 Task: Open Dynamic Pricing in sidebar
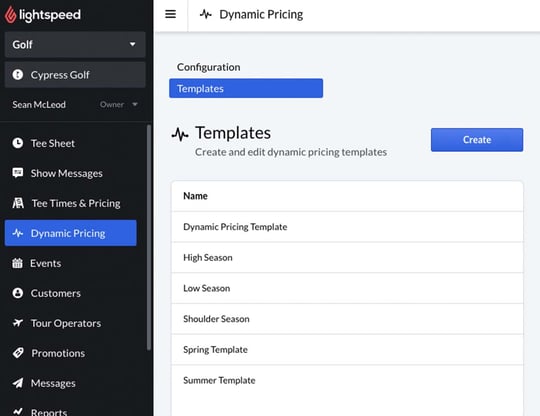coord(71,233)
